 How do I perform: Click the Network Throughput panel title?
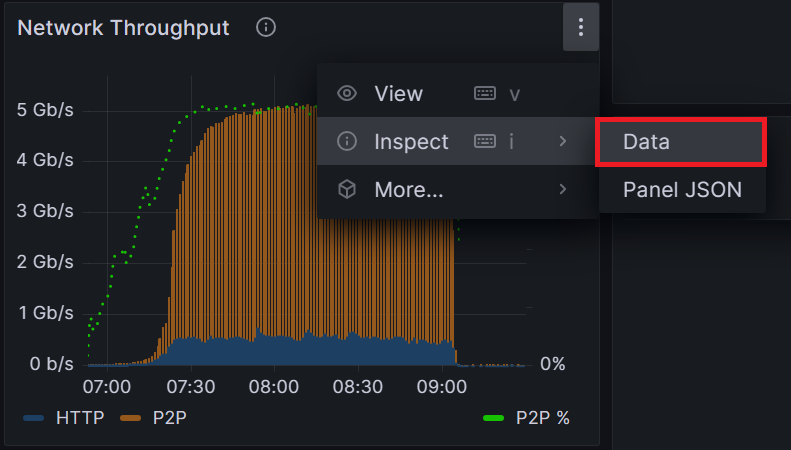pos(124,28)
